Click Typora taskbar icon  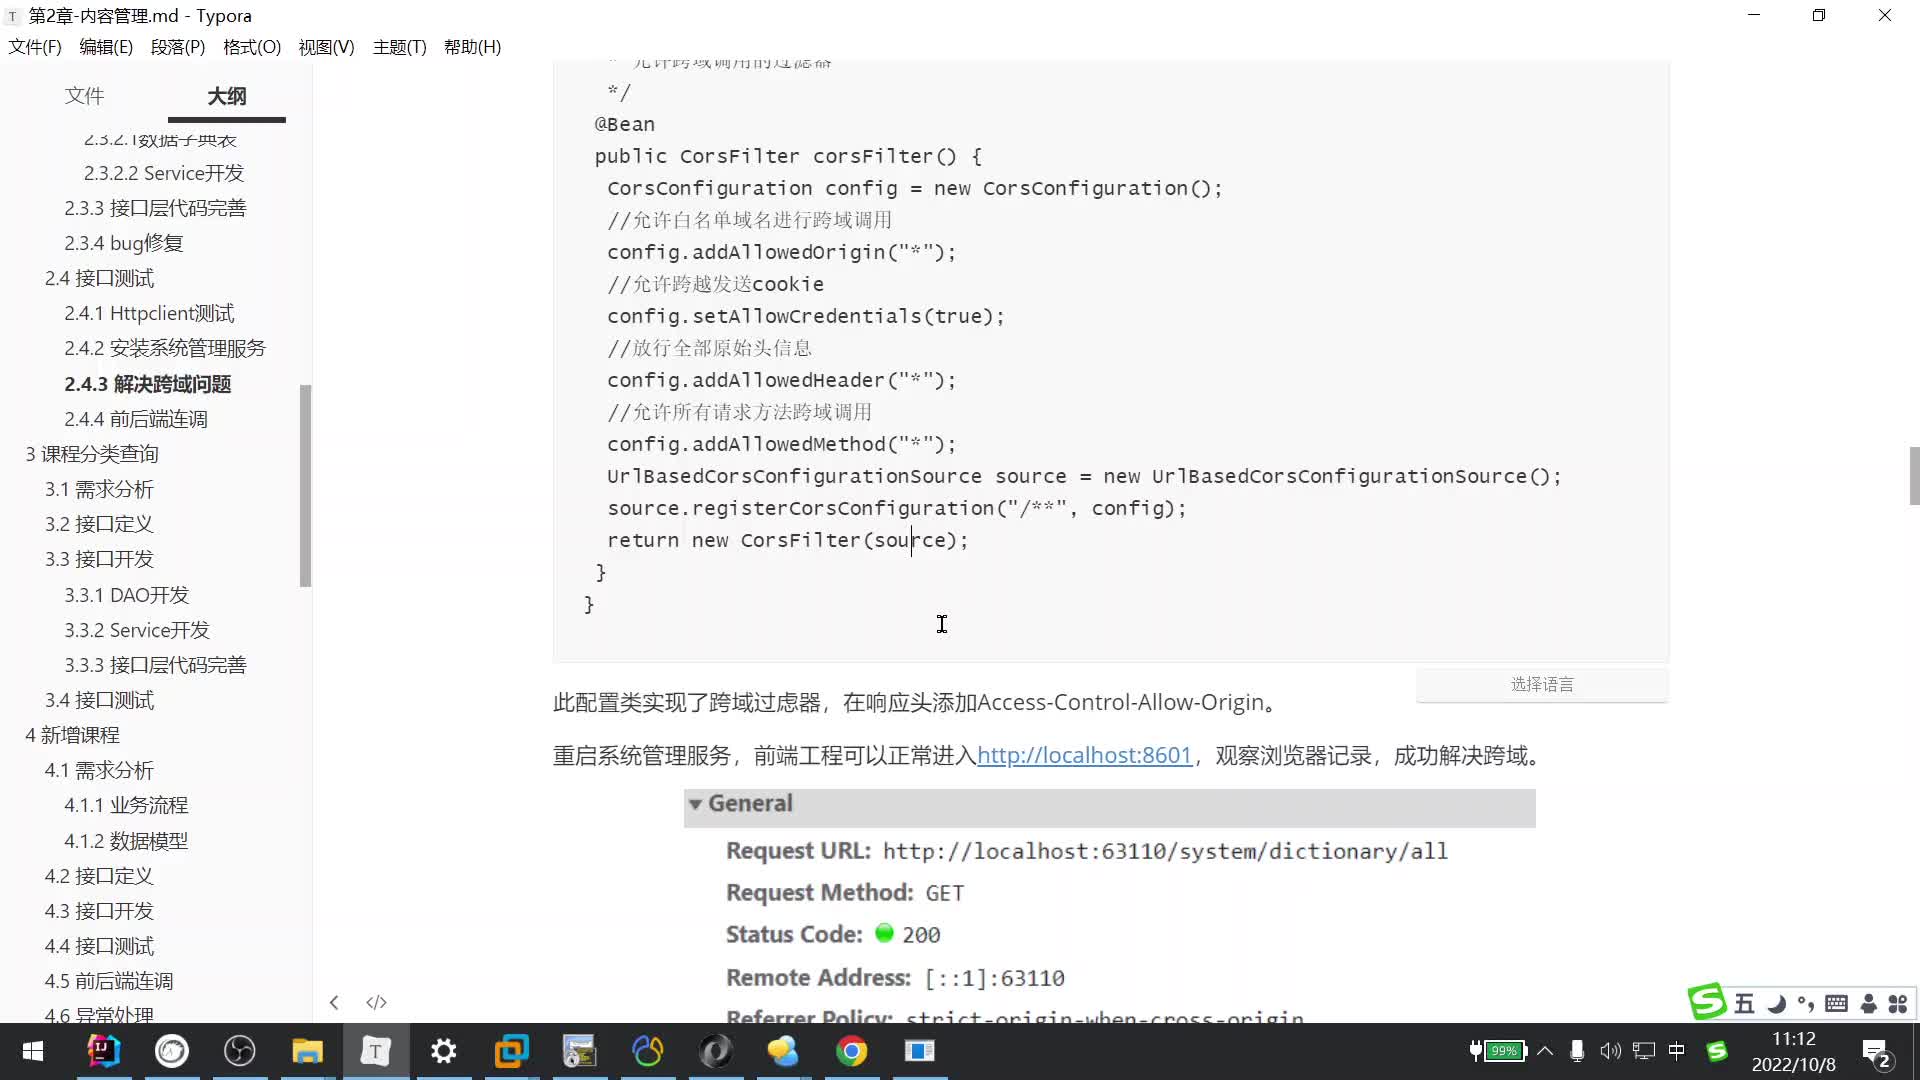point(375,1051)
